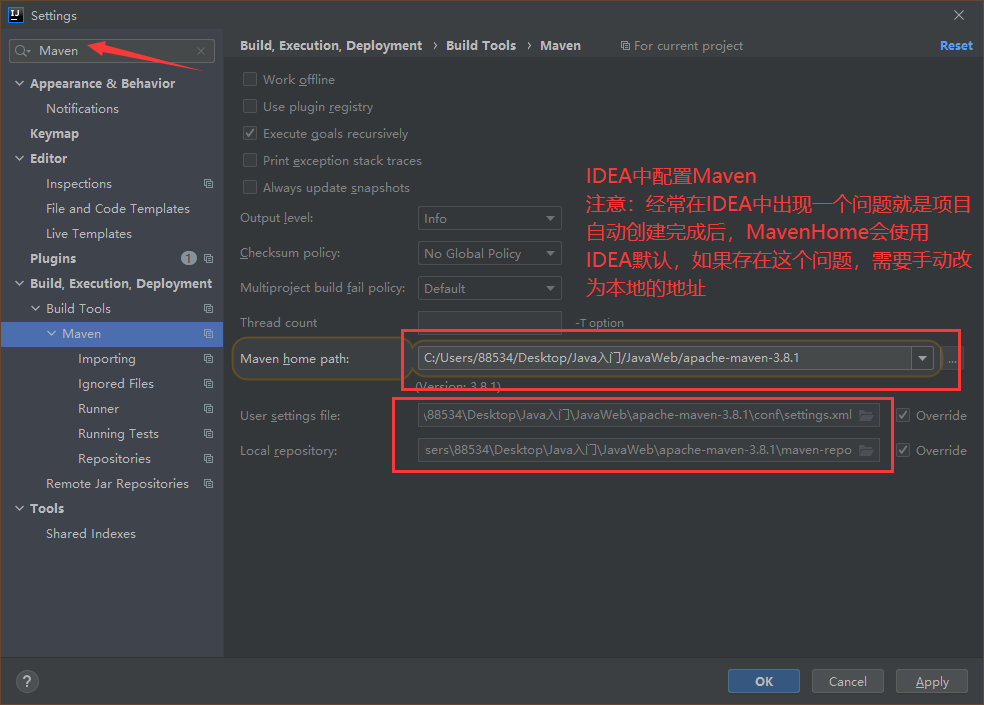Click the search magnifier icon
This screenshot has width=984, height=705.
22,51
